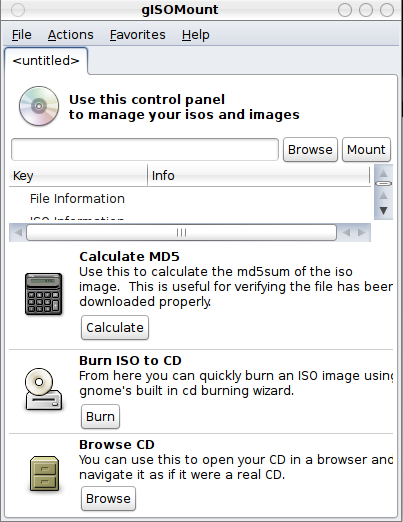Viewport: 403px width, 522px height.
Task: Click the top up arrow of the list scrollbar
Action: coord(384,173)
